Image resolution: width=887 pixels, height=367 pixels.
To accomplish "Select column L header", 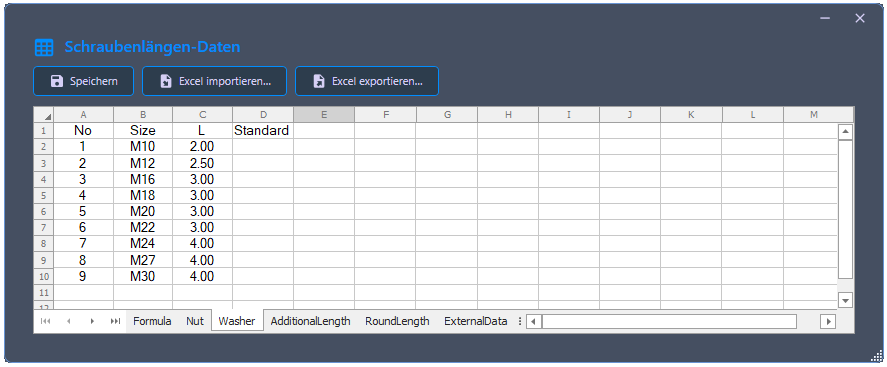I will tap(753, 115).
